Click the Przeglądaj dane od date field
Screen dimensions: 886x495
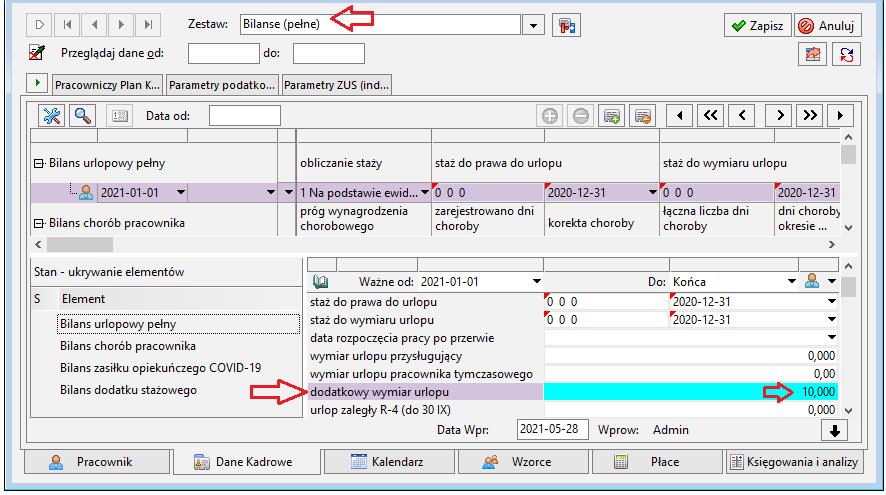[224, 54]
